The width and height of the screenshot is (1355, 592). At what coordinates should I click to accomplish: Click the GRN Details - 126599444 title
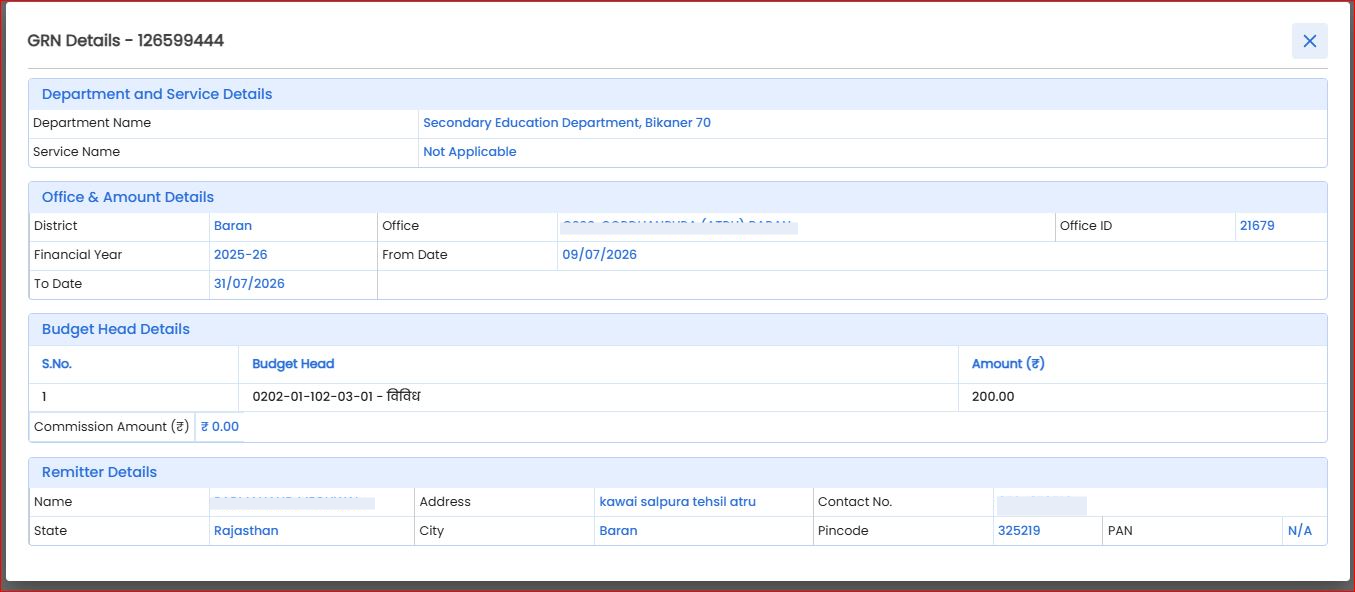point(126,41)
